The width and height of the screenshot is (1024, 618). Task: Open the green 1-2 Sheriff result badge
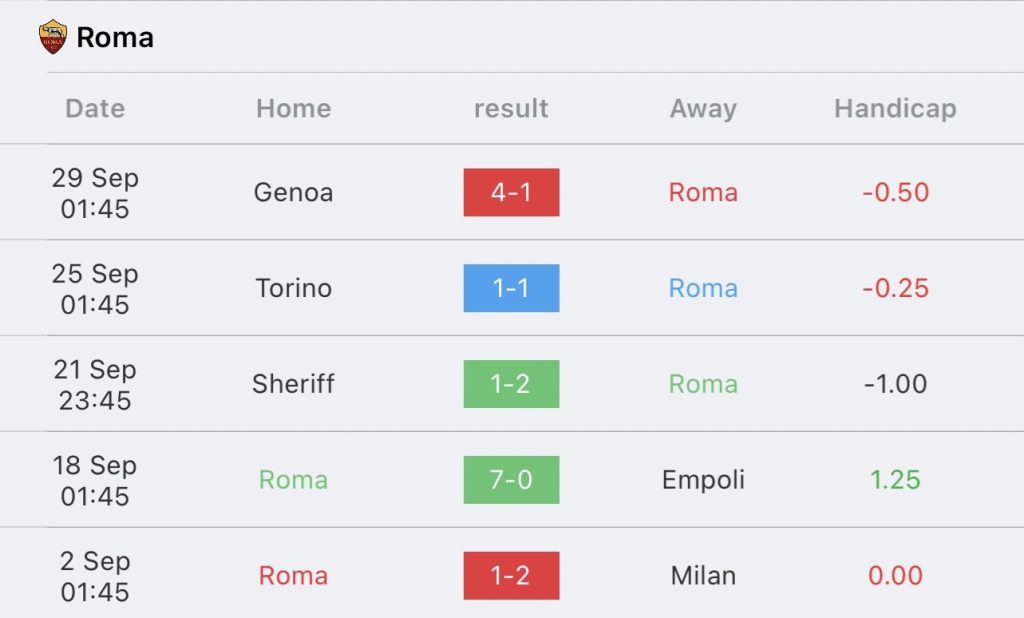pyautogui.click(x=511, y=384)
